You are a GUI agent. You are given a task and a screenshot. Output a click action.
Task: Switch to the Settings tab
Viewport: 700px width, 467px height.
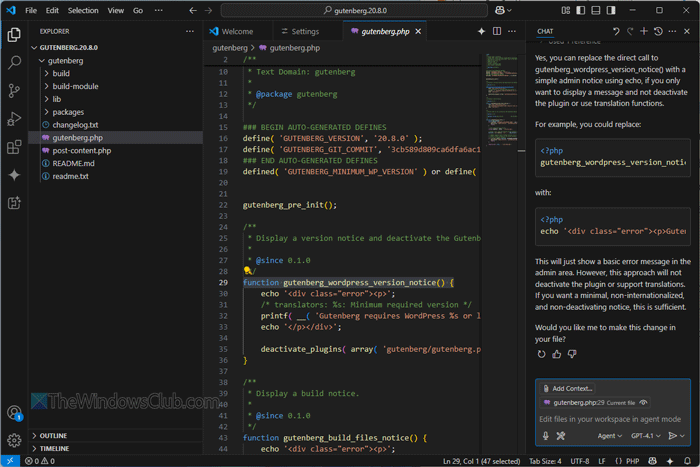coord(305,31)
